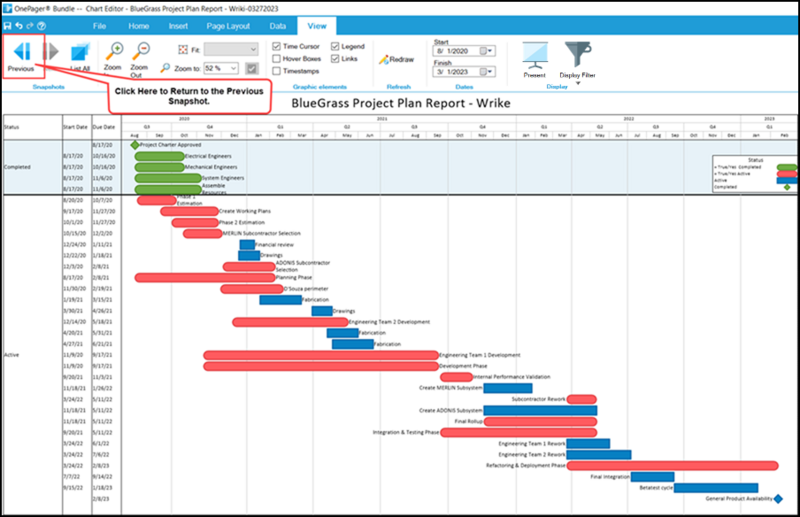Enable the Hover Boxes checkbox
This screenshot has width=800, height=517.
[277, 59]
